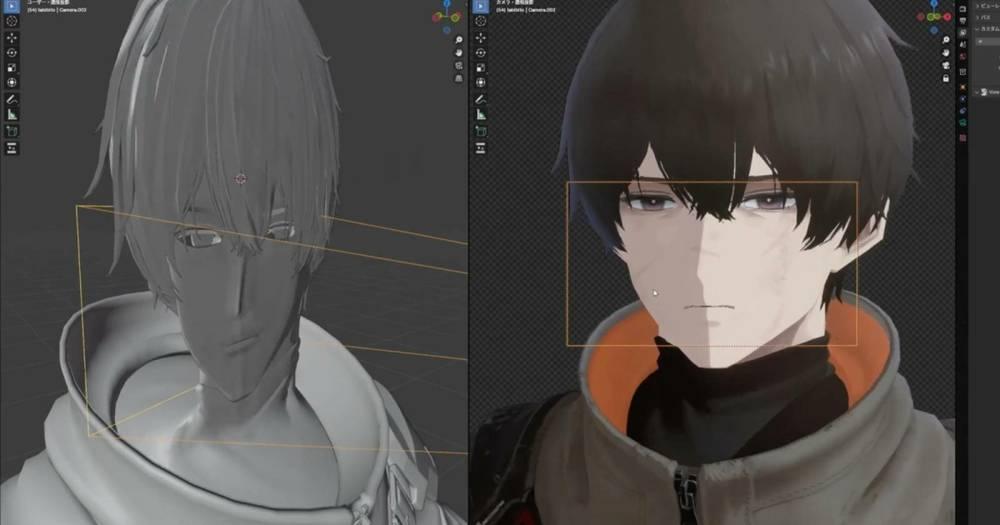Open the red Material properties tab
Viewport: 1000px width, 525px height.
pyautogui.click(x=963, y=137)
